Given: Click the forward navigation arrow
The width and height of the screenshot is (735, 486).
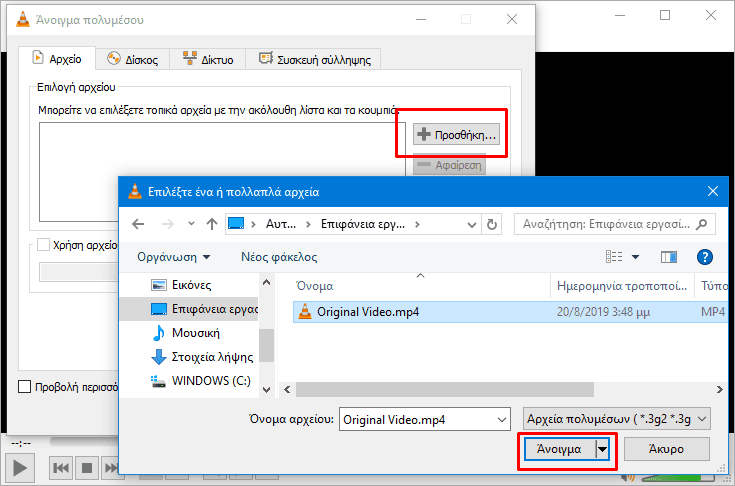Looking at the screenshot, I should tap(167, 224).
